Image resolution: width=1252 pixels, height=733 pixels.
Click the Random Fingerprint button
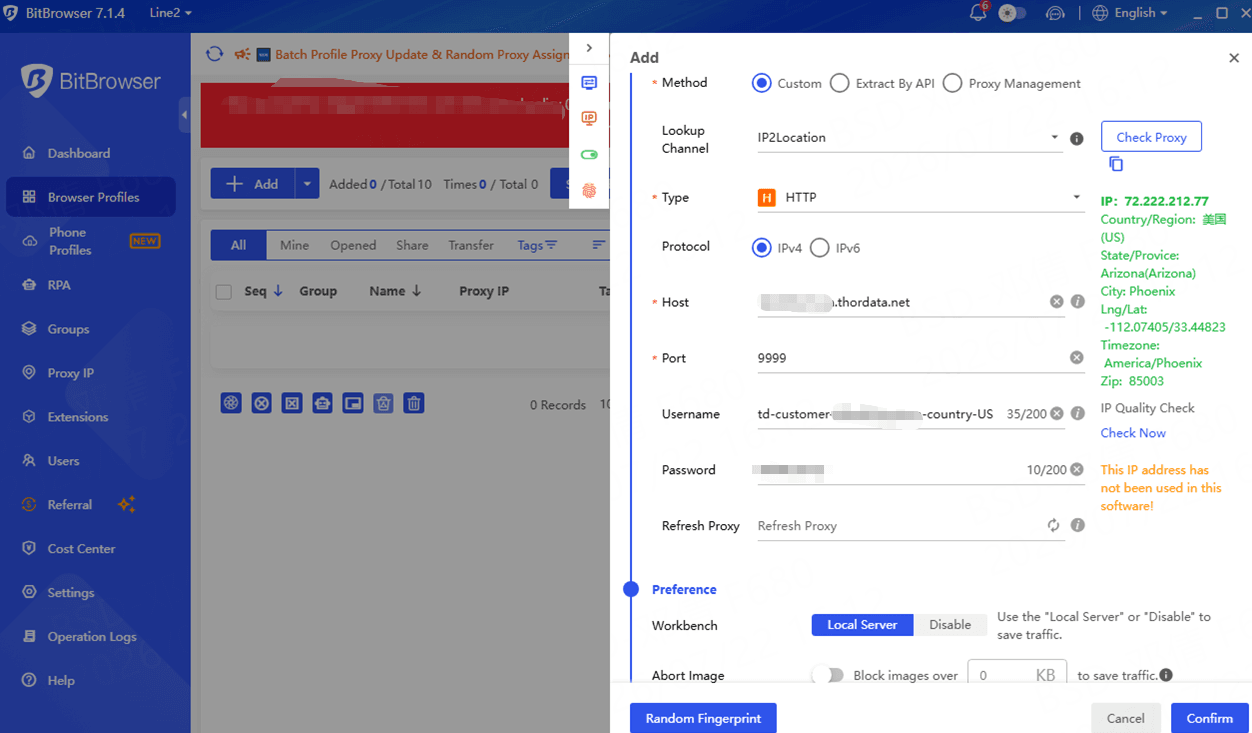point(703,718)
